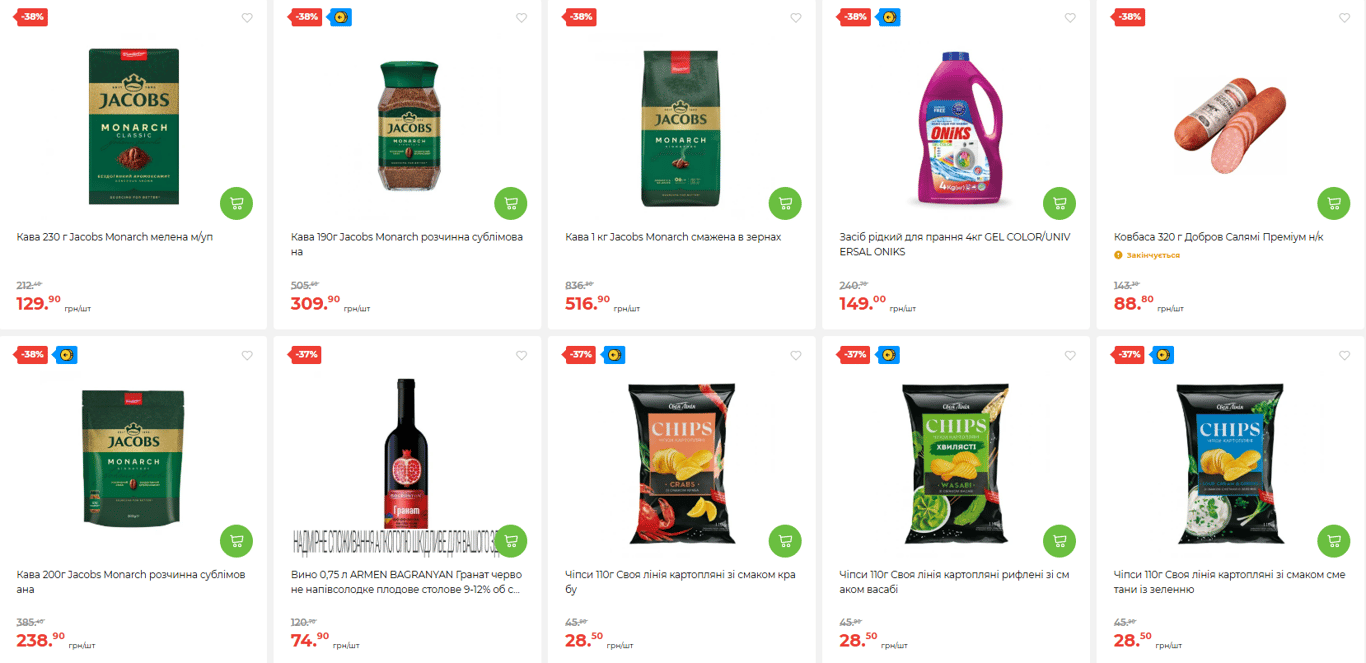Add Jacobs Monarch 230 г ground coffee to cart
Viewport: 1366px width, 663px height.
[x=237, y=203]
